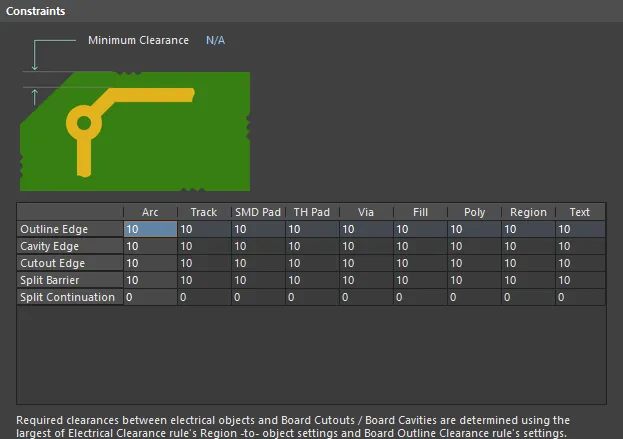Select Cavity Edge TH Pad cell
This screenshot has height=439, width=623.
click(x=312, y=246)
